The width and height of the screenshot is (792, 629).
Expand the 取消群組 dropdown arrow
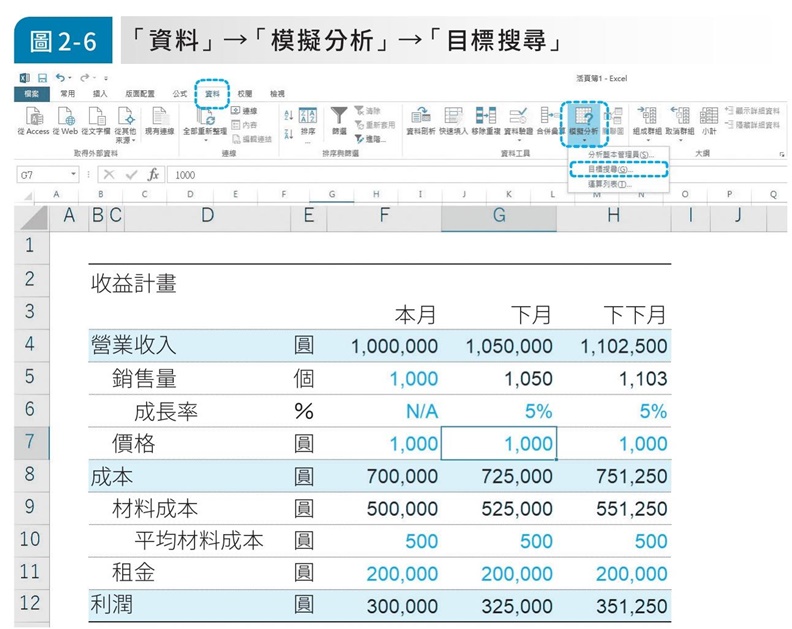pyautogui.click(x=680, y=139)
